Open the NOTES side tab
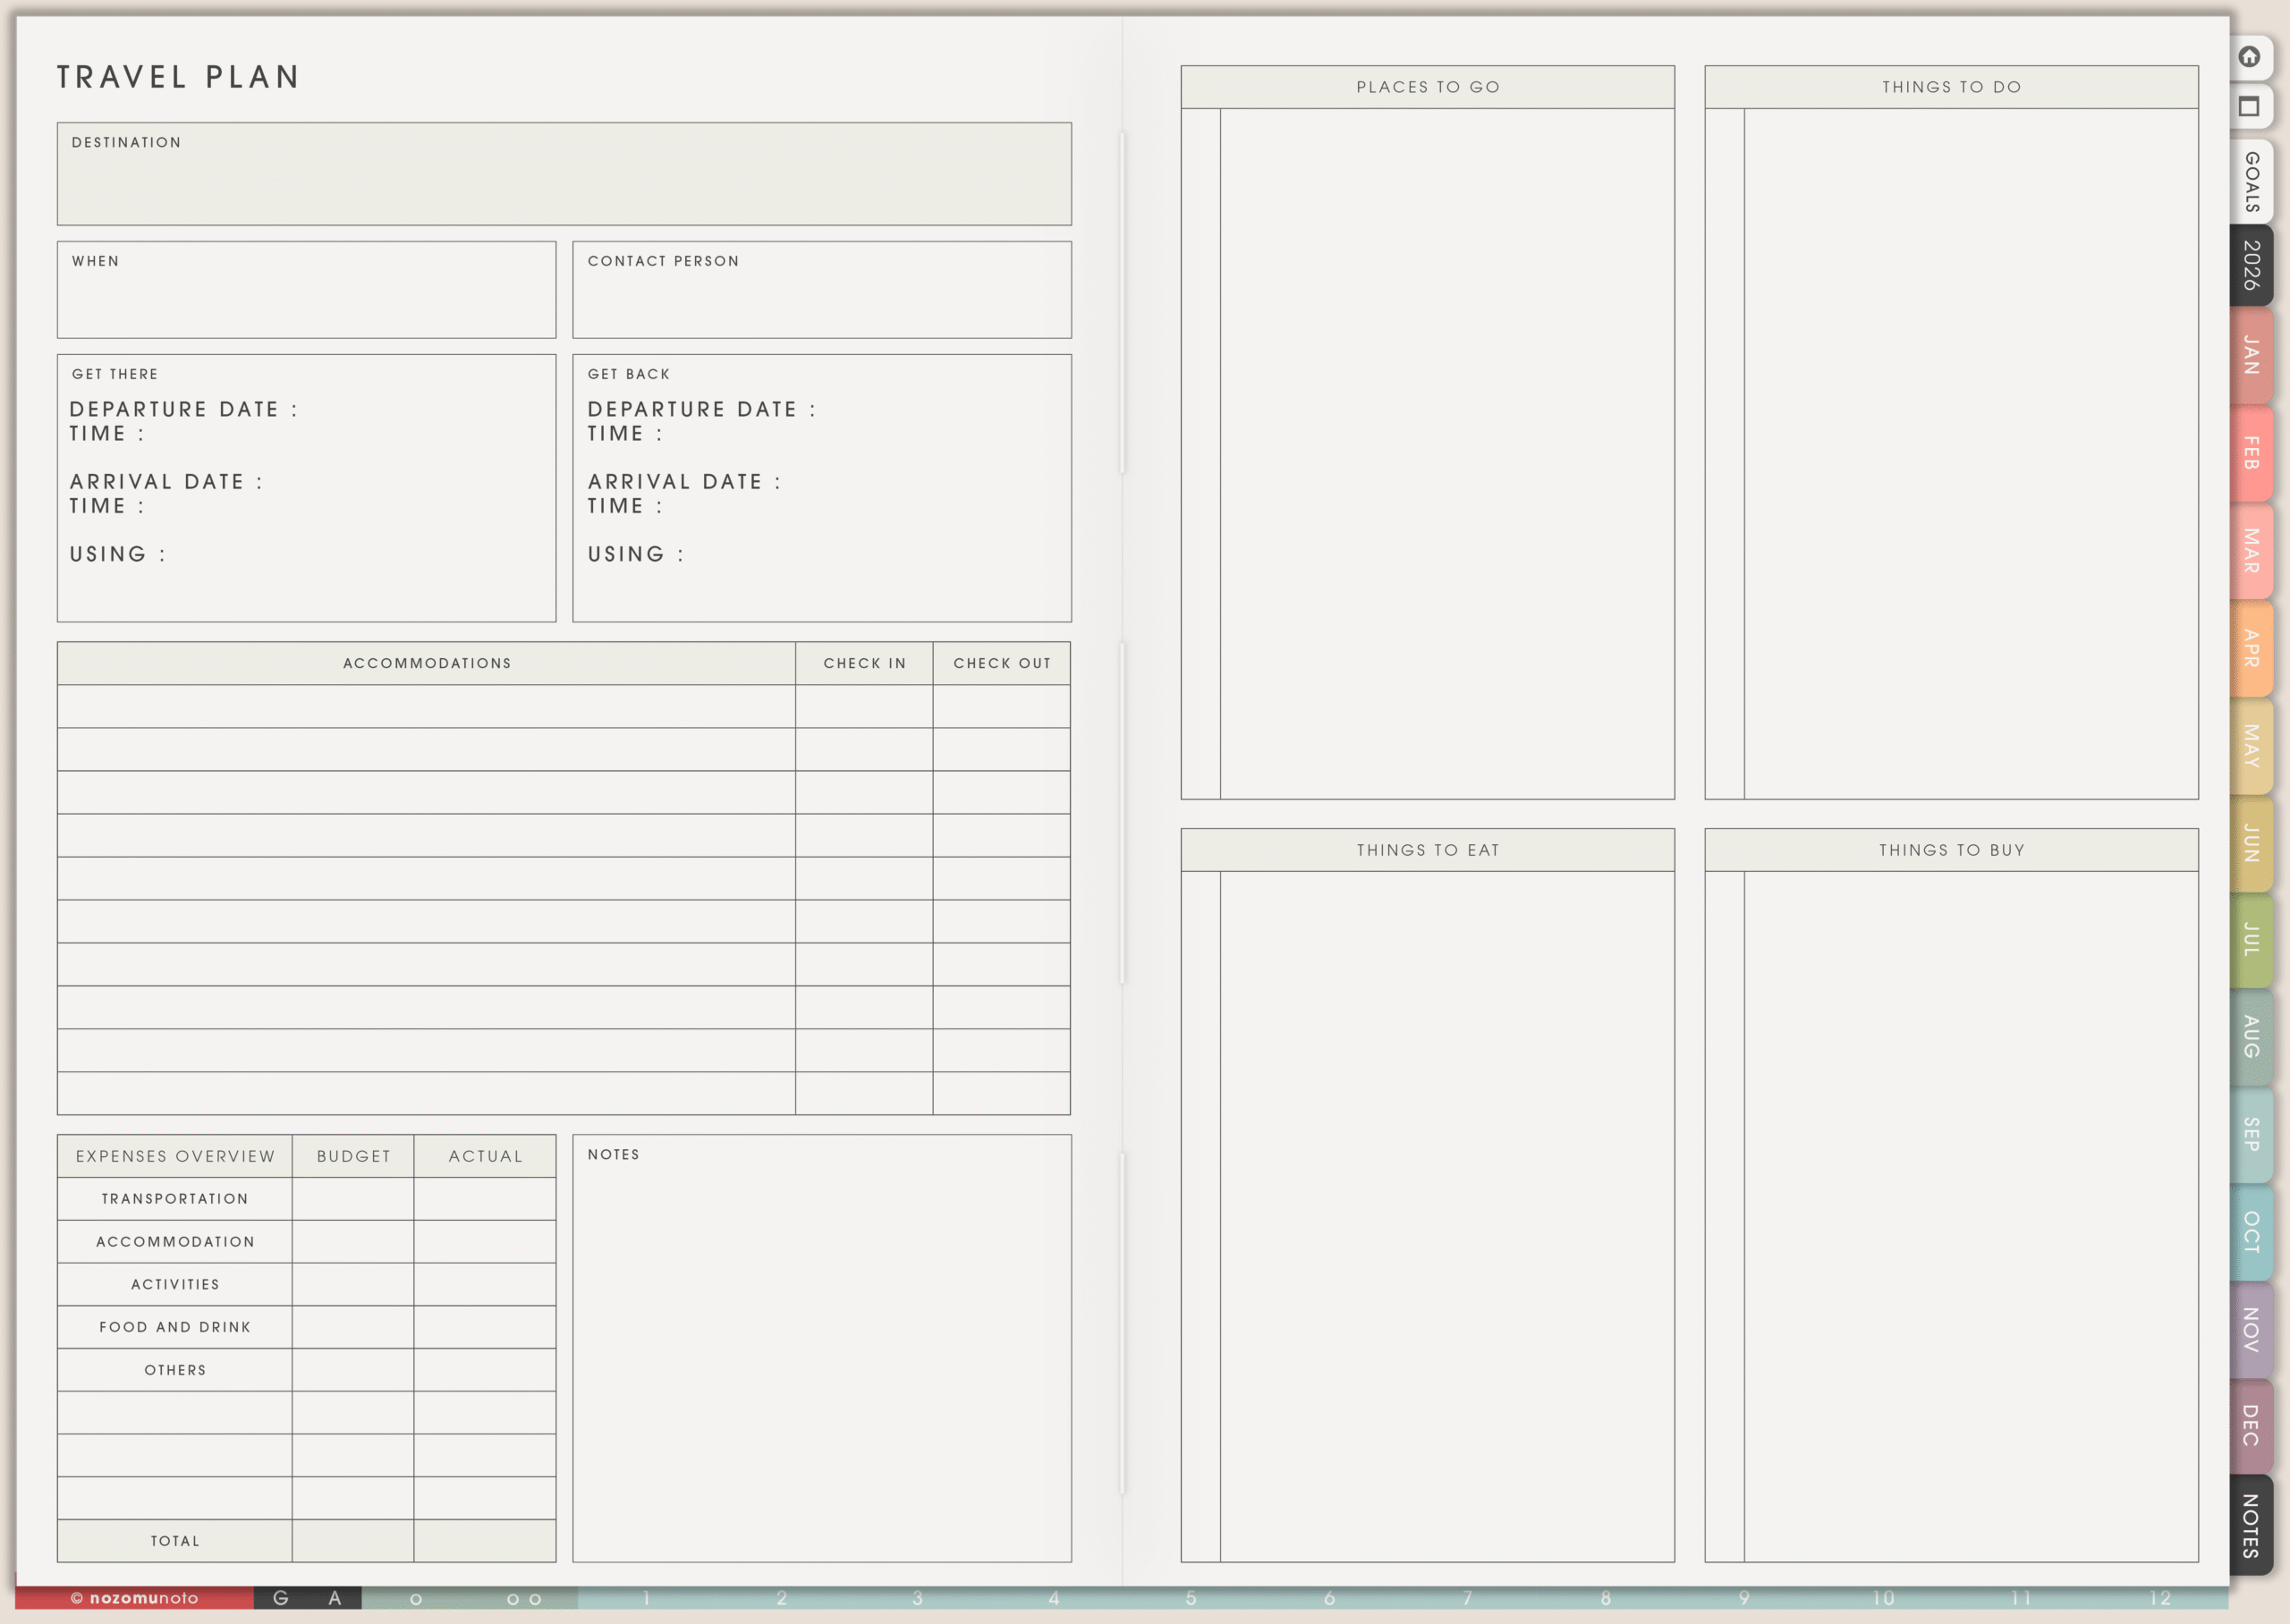 pyautogui.click(x=2252, y=1526)
